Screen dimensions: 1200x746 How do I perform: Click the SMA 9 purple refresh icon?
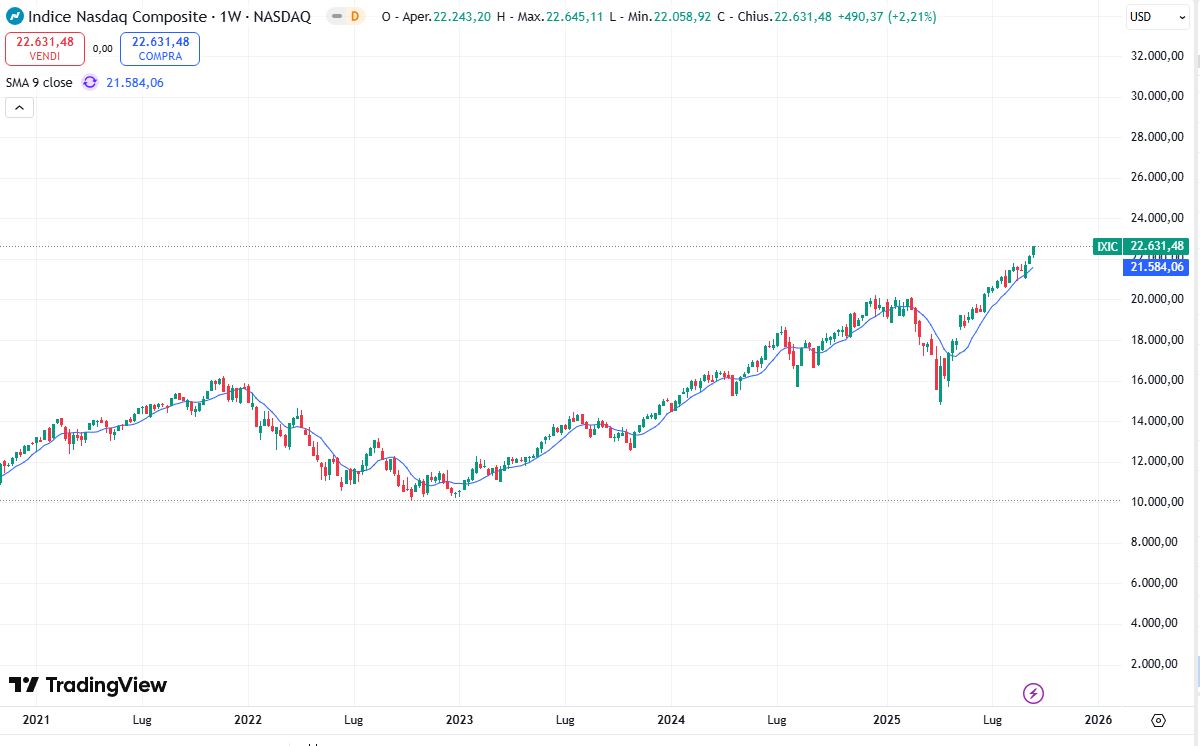click(x=90, y=83)
